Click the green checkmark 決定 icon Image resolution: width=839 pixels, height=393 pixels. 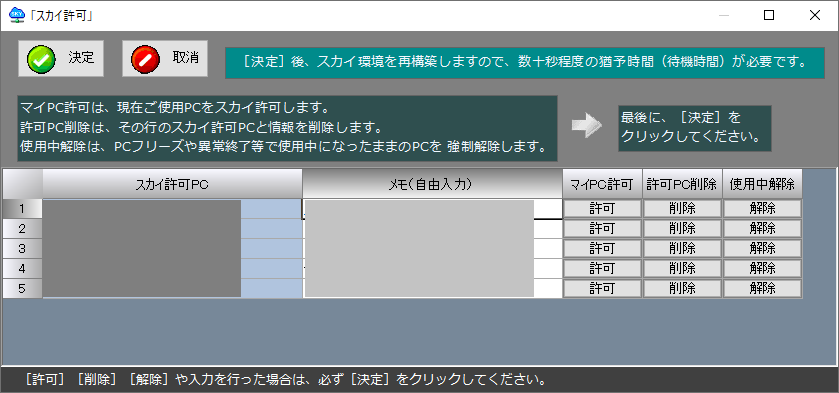pyautogui.click(x=41, y=58)
